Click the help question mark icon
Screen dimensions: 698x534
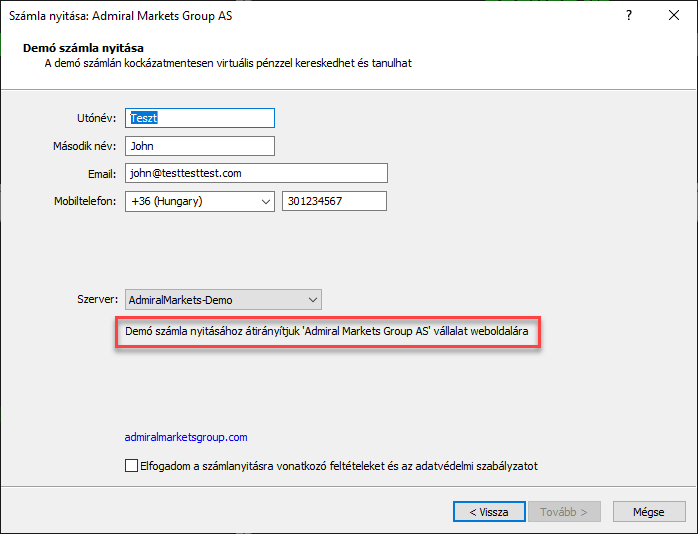tap(629, 16)
